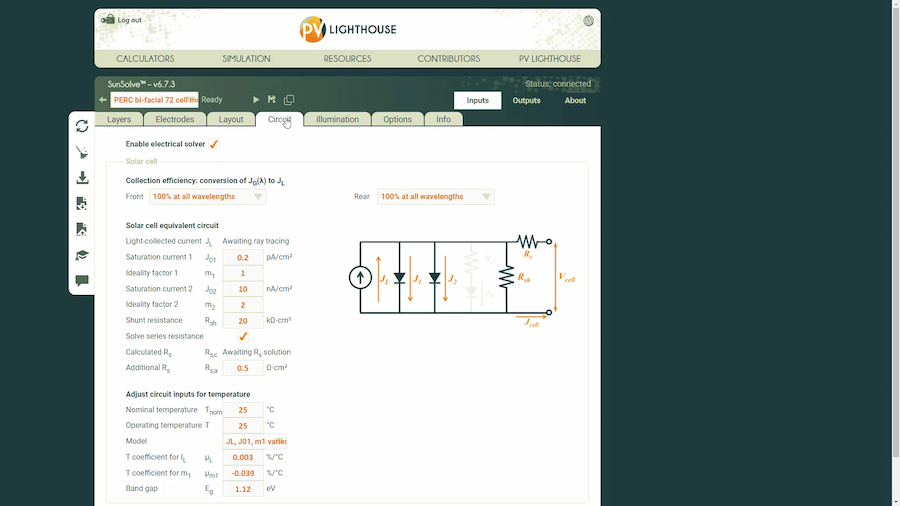Expand the temperature Model dropdown

(255, 441)
